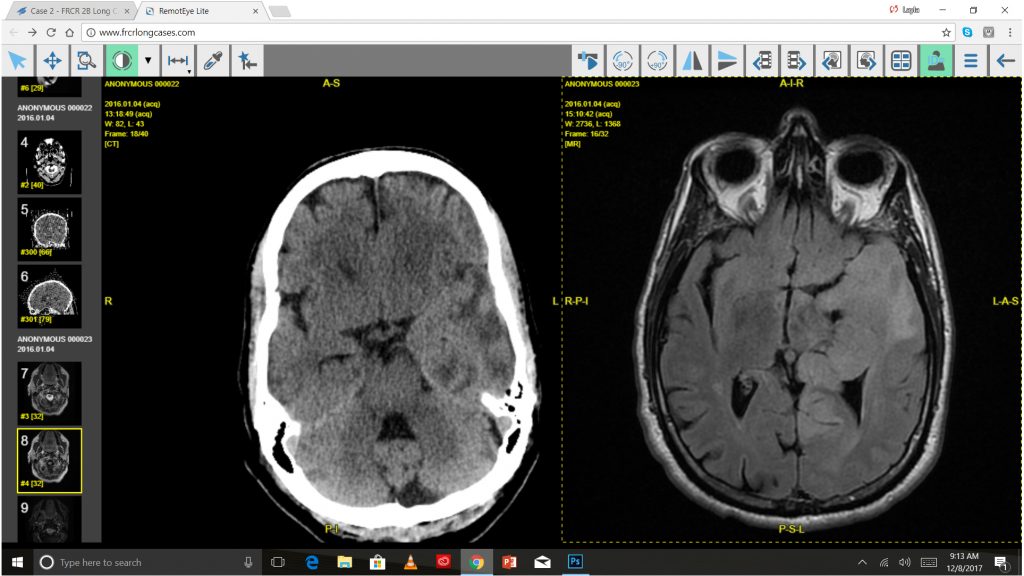
Task: Rotate the image 90° counter-clockwise
Action: [x=623, y=61]
